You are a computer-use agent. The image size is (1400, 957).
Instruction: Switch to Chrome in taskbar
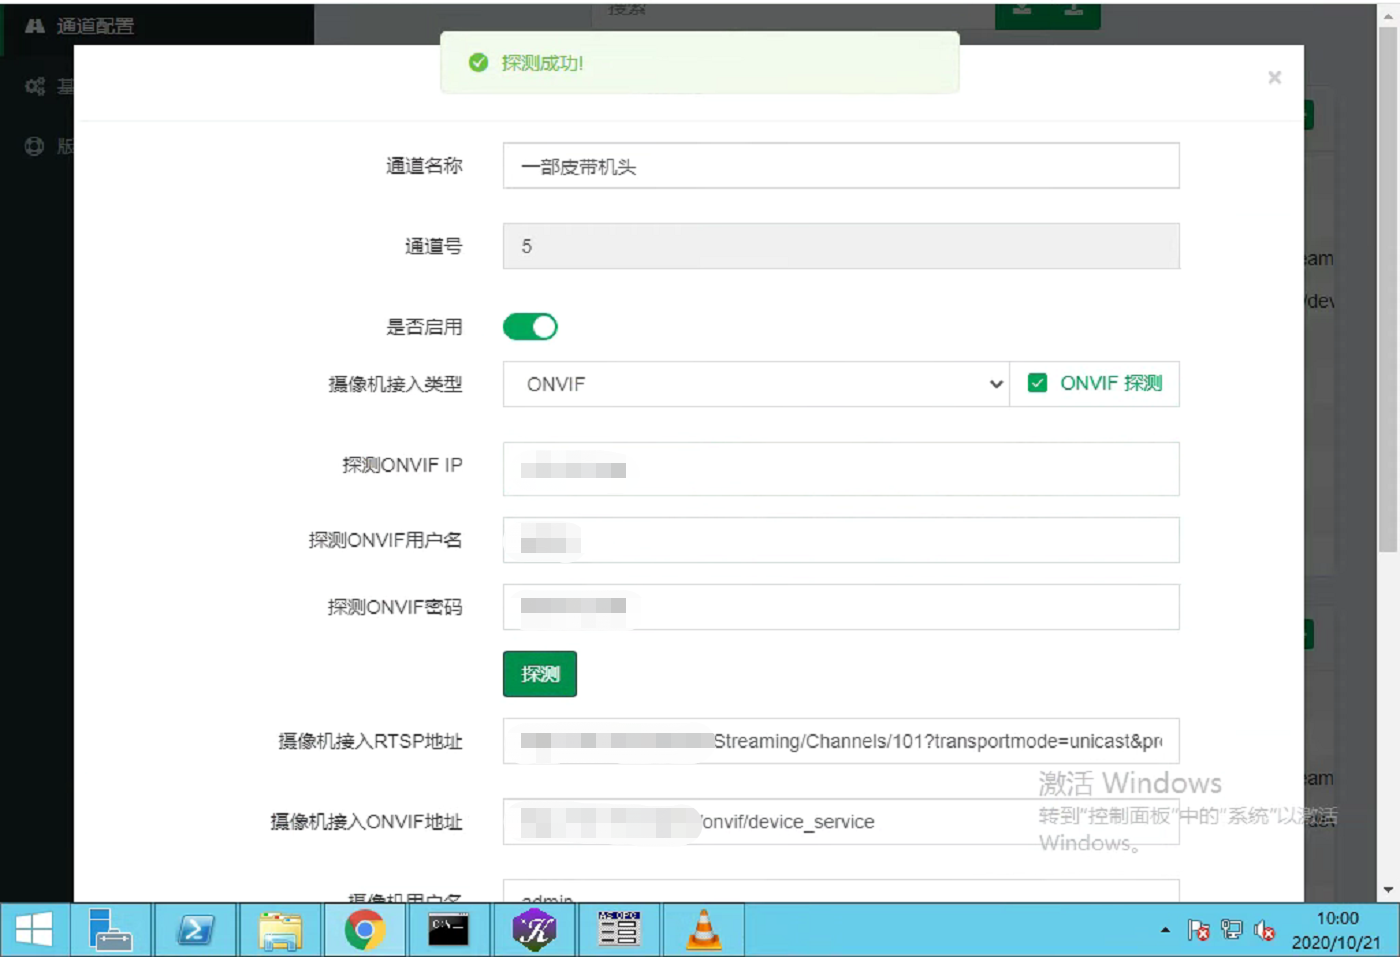click(365, 930)
